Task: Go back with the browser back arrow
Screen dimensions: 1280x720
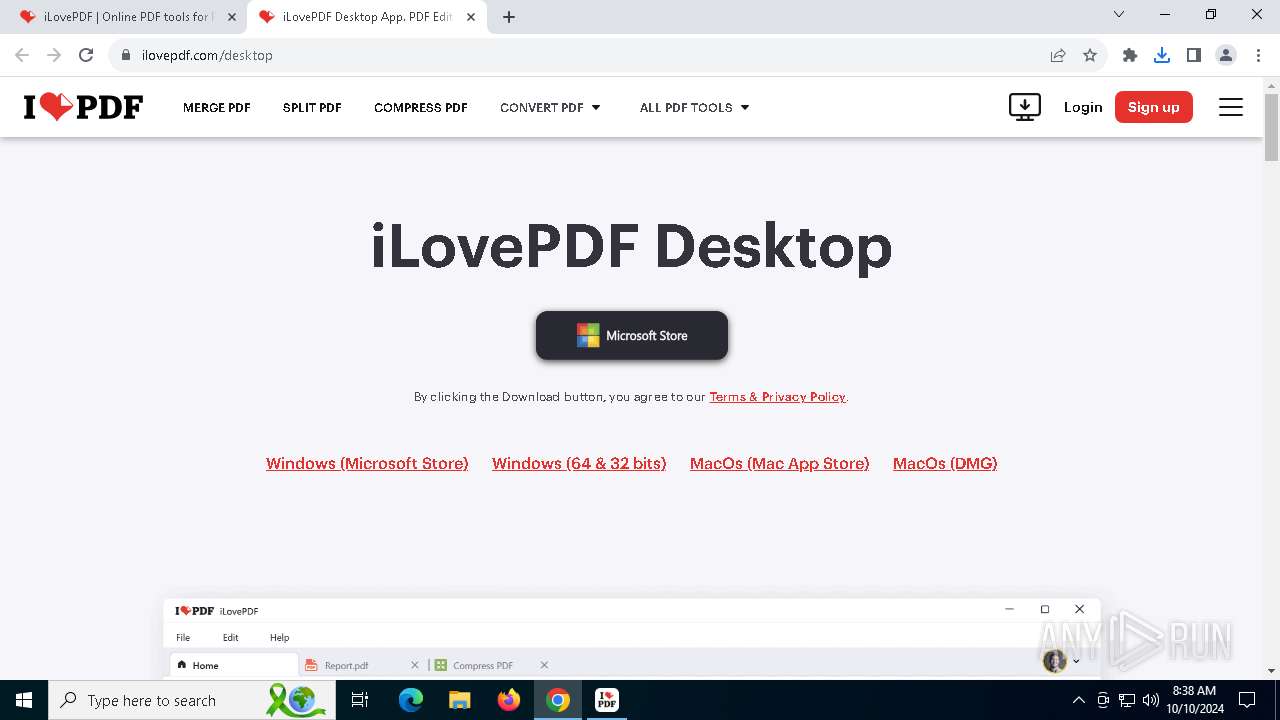Action: (x=22, y=55)
